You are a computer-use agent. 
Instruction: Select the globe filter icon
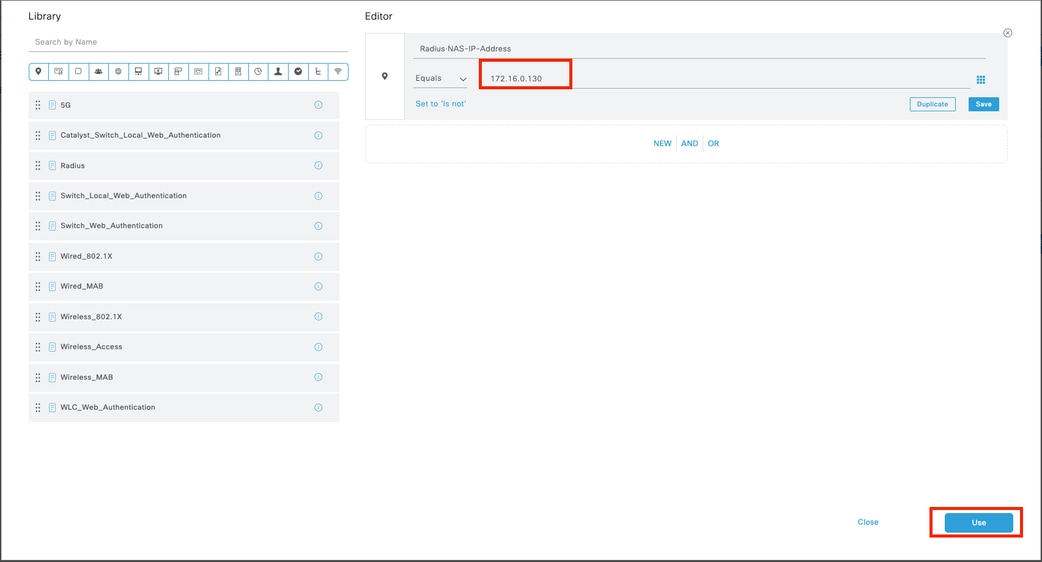click(118, 71)
